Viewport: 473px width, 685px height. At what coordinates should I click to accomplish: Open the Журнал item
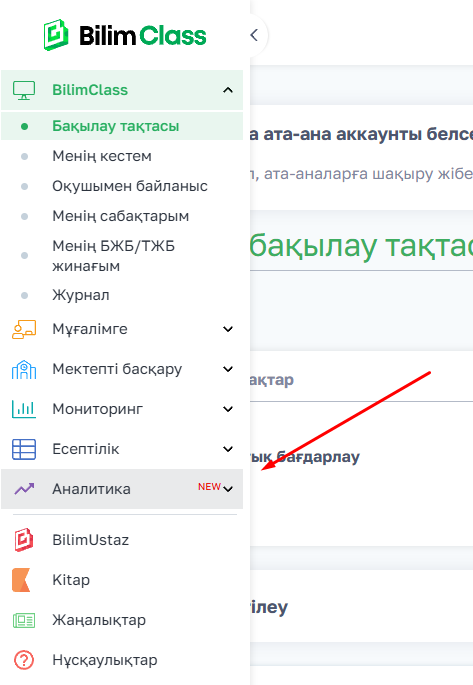(x=81, y=295)
